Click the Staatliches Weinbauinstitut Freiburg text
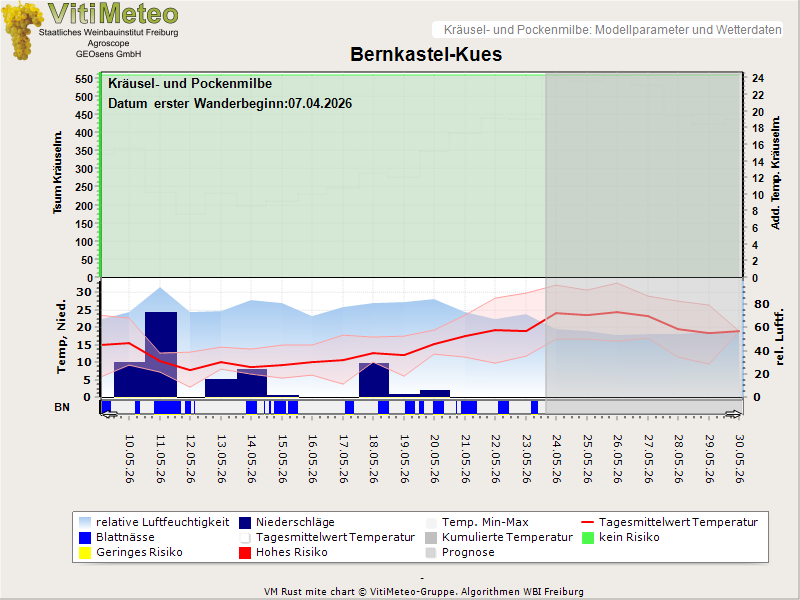Viewport: 800px width, 600px height. tap(109, 32)
